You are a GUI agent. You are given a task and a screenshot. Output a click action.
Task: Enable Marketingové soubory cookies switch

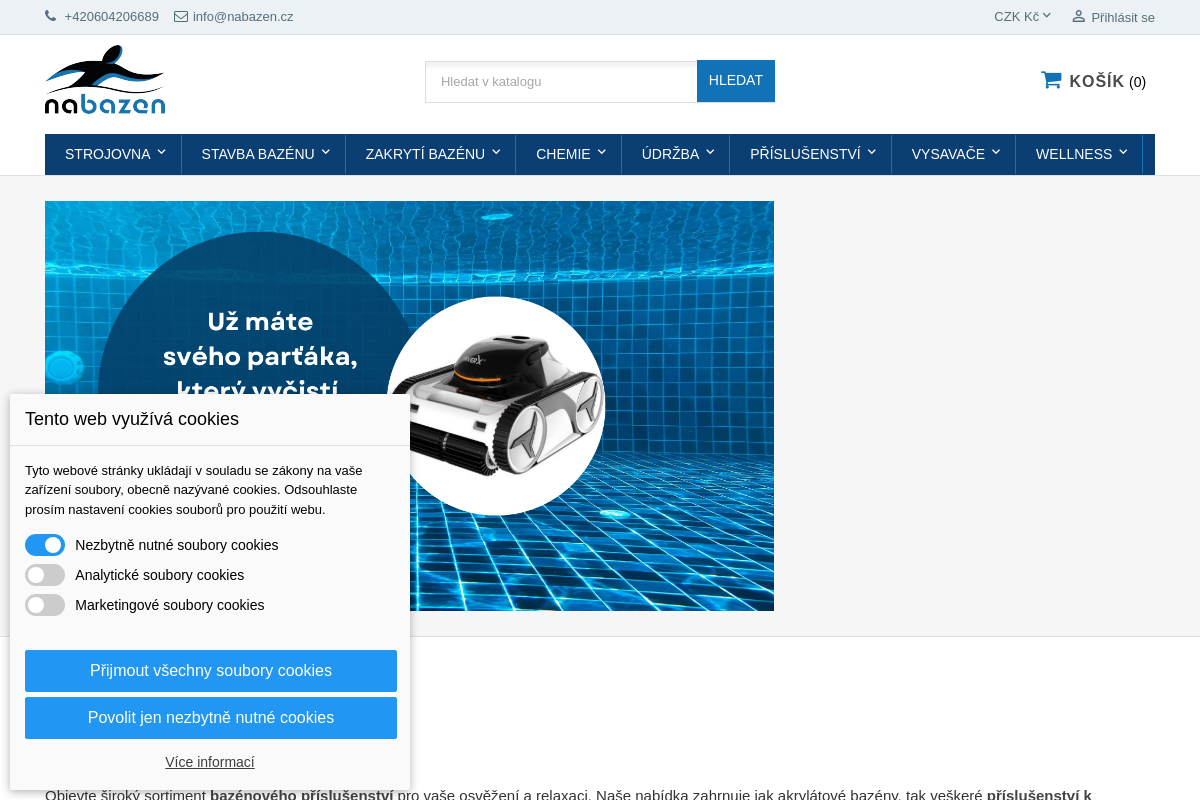45,605
